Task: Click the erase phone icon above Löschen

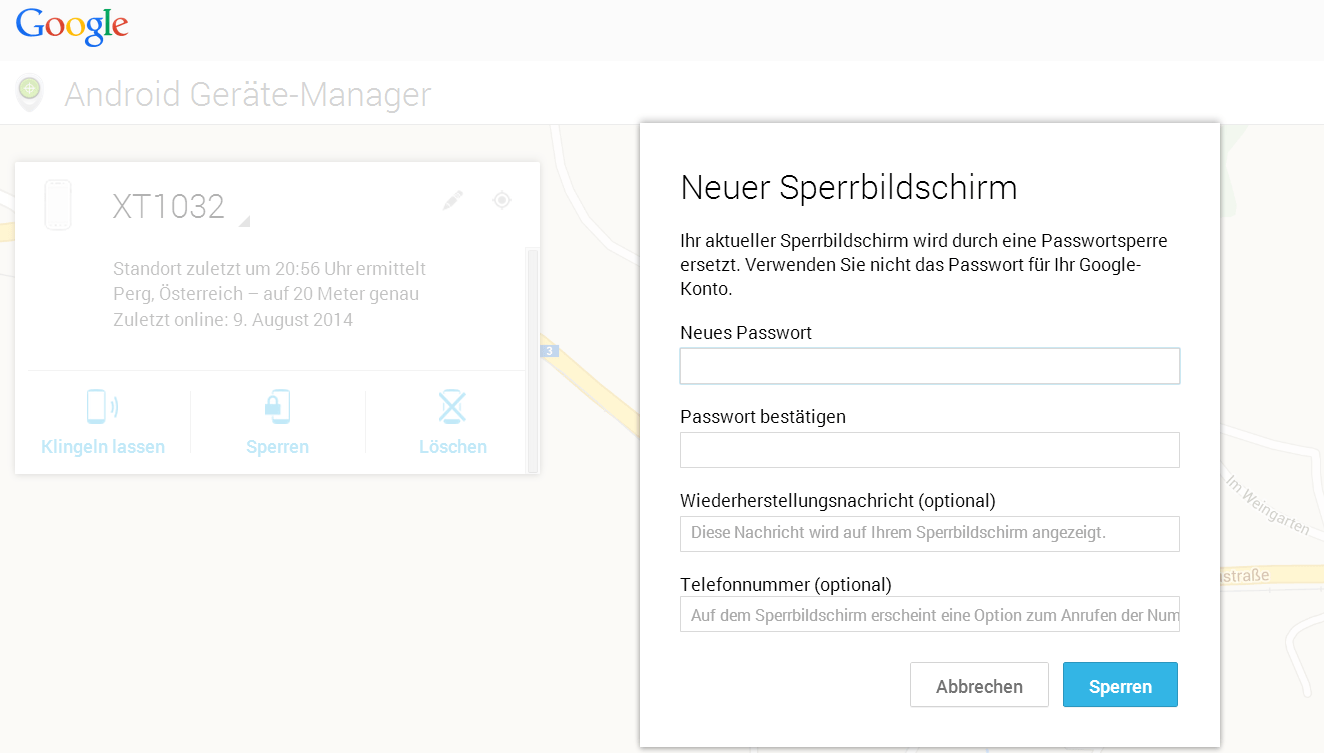Action: (x=453, y=407)
